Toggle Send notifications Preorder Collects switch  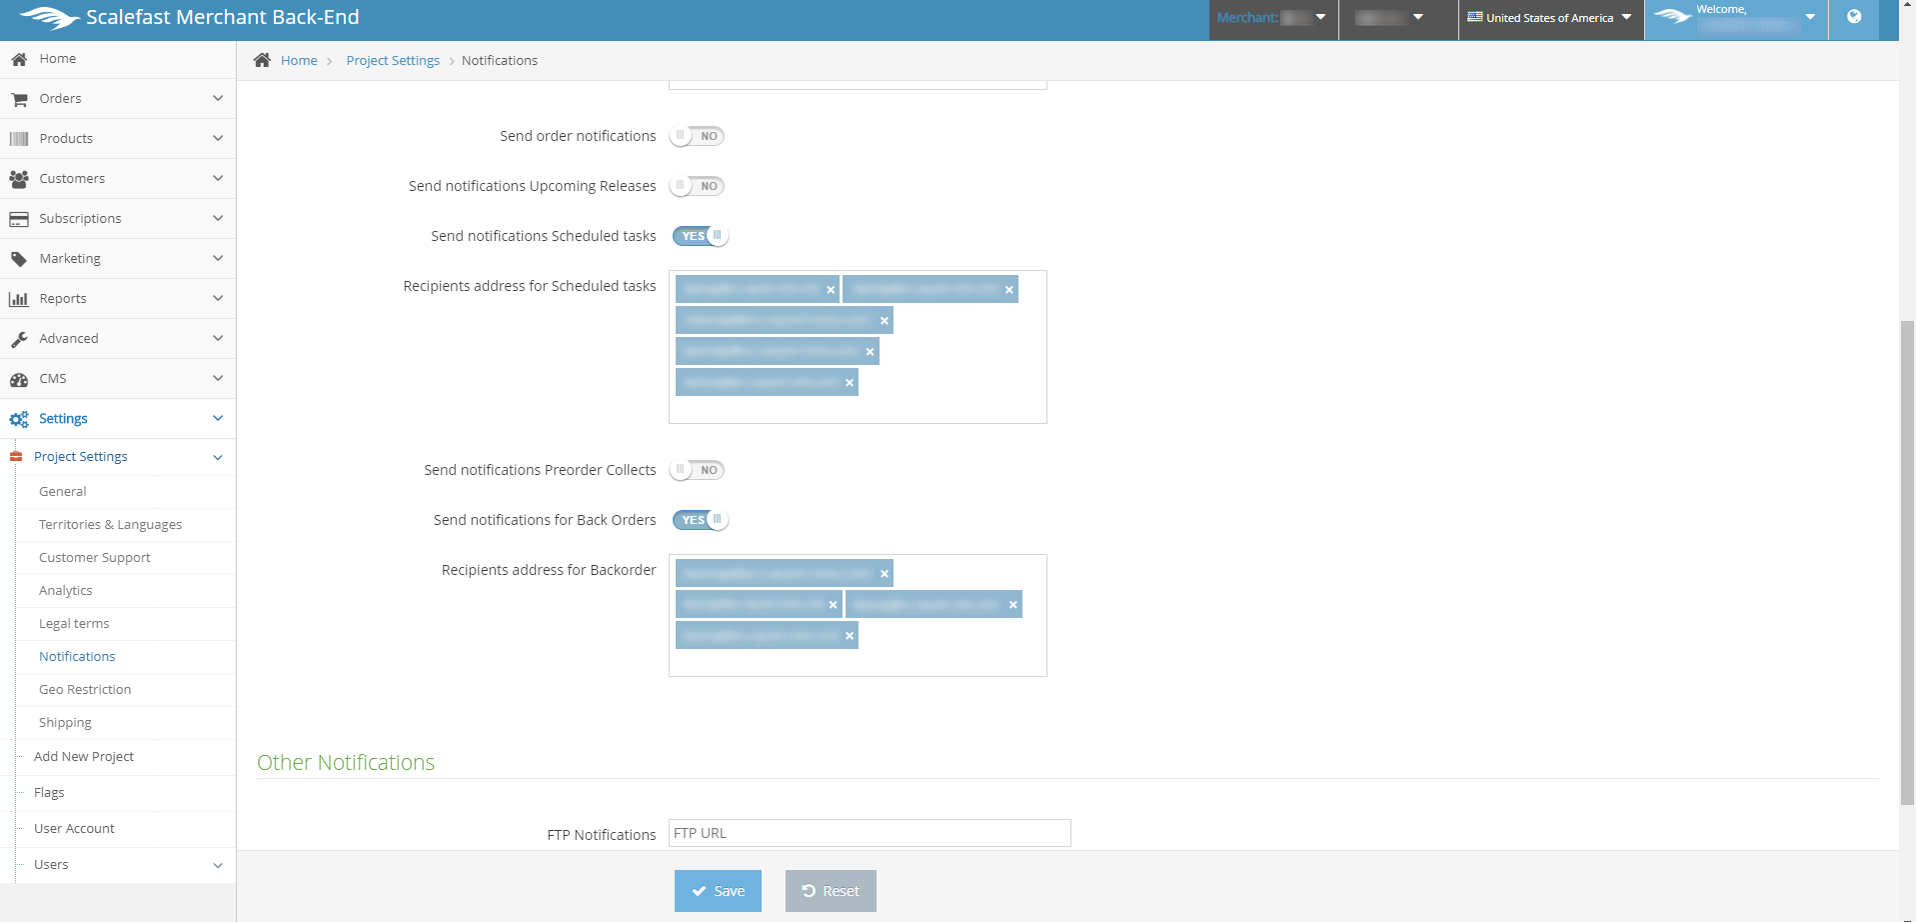[697, 470]
